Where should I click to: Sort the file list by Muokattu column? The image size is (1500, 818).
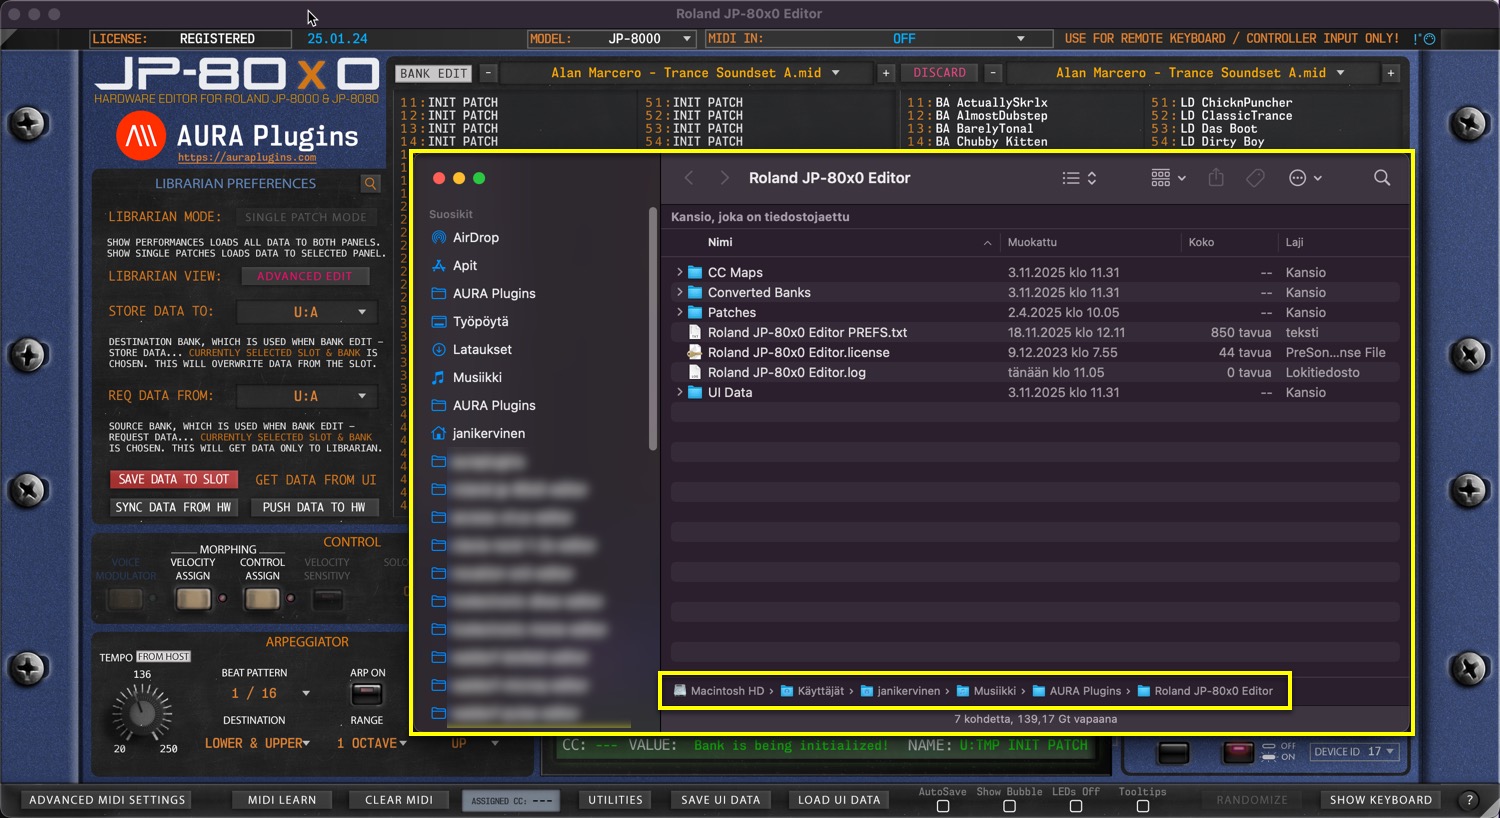tap(1032, 242)
